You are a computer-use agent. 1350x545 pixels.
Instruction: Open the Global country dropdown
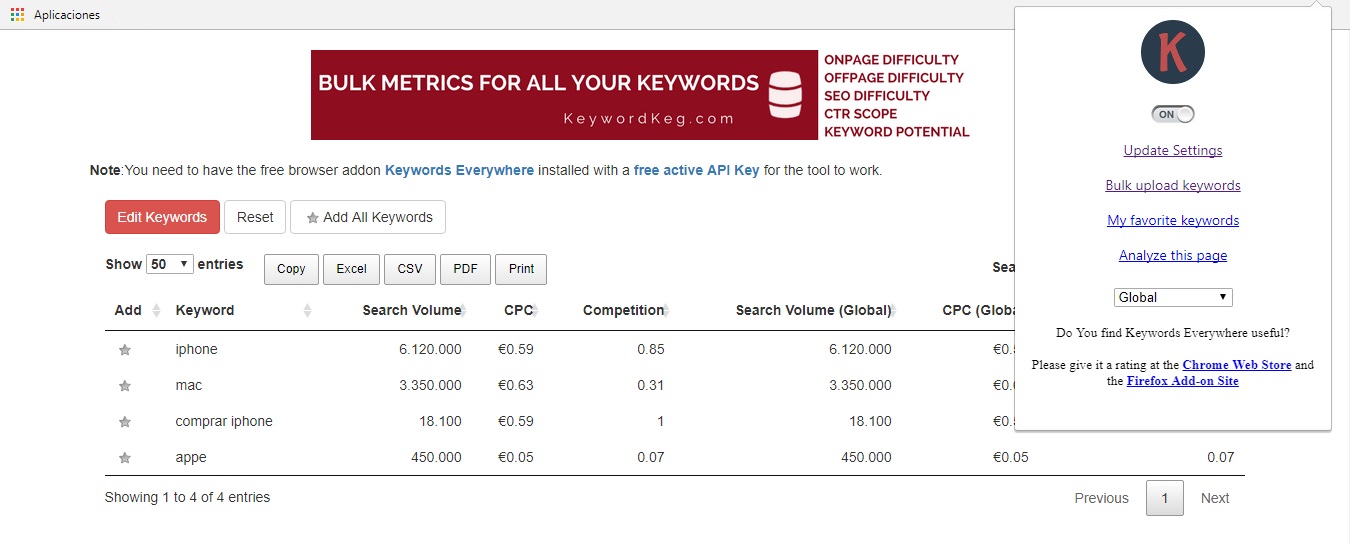click(1173, 297)
